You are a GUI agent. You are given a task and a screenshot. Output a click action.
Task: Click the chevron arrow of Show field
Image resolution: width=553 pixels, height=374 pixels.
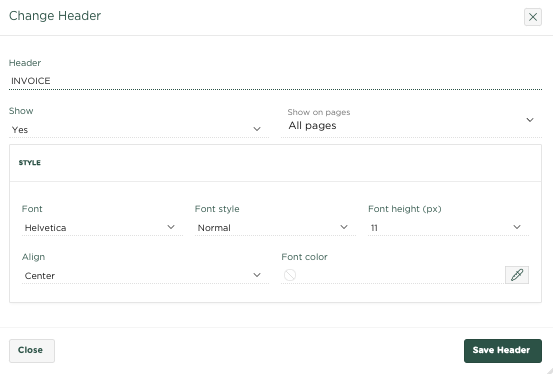coord(257,129)
